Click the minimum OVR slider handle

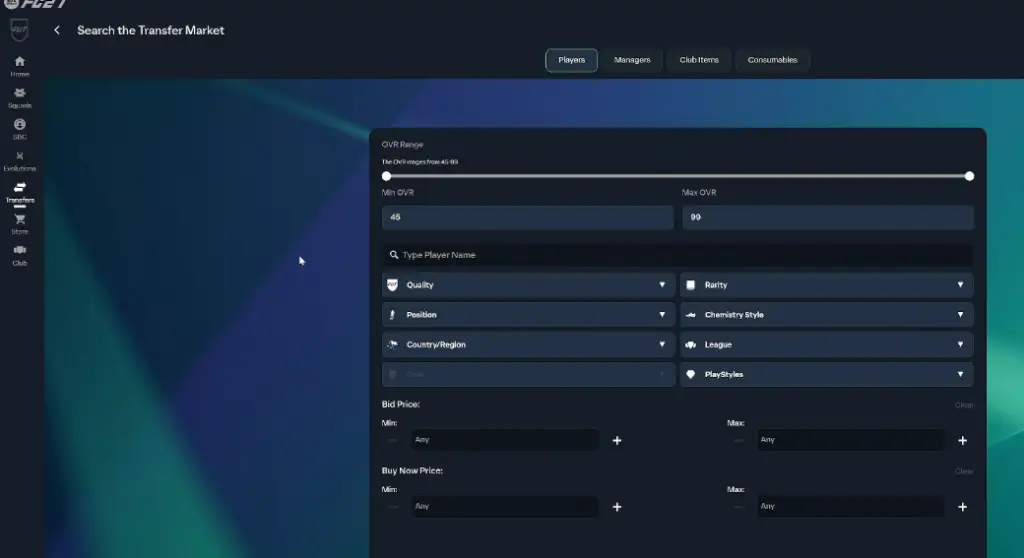point(387,176)
